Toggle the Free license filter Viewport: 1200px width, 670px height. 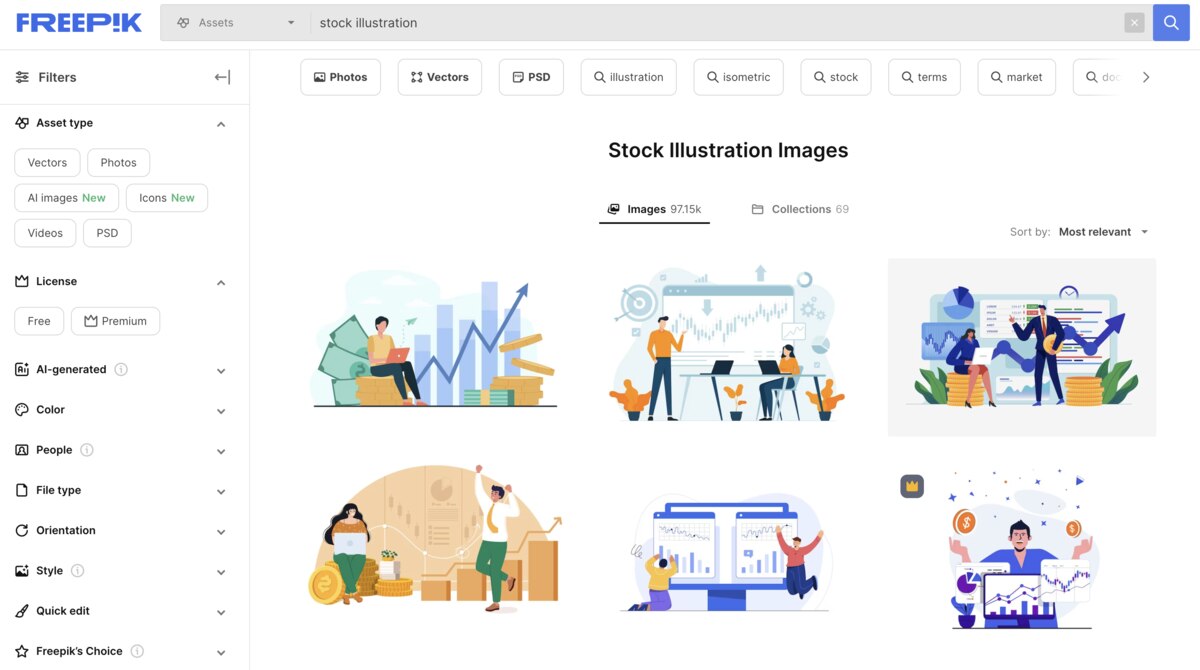pos(38,320)
